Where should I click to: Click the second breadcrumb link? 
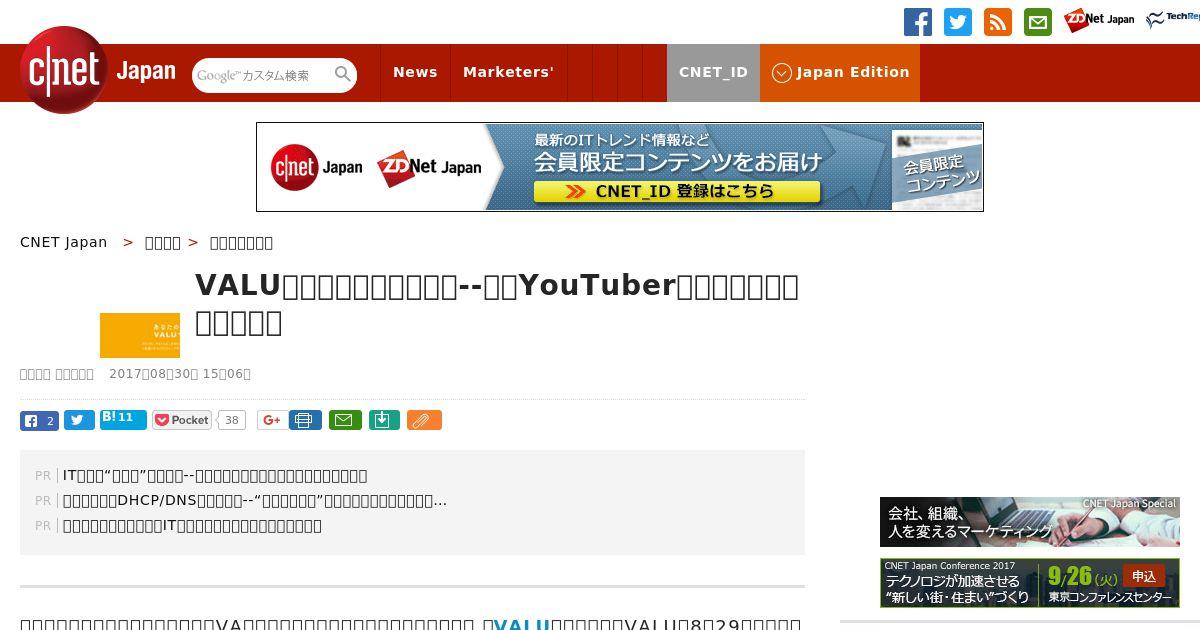point(163,242)
